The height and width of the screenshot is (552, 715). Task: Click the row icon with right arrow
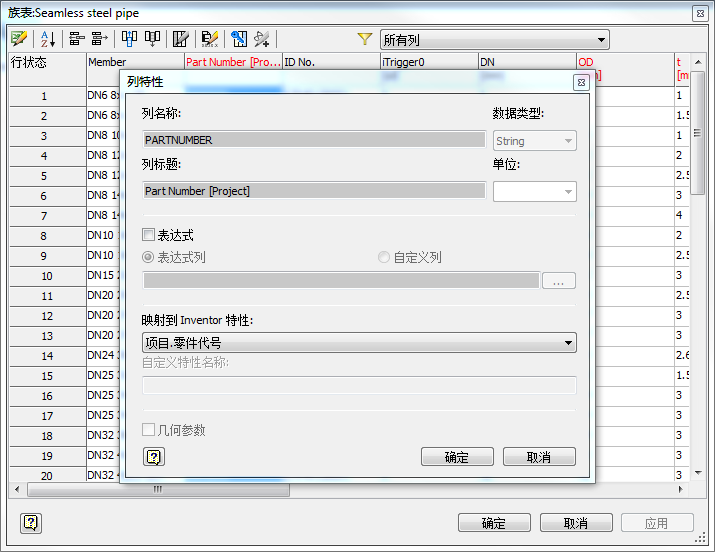click(99, 39)
